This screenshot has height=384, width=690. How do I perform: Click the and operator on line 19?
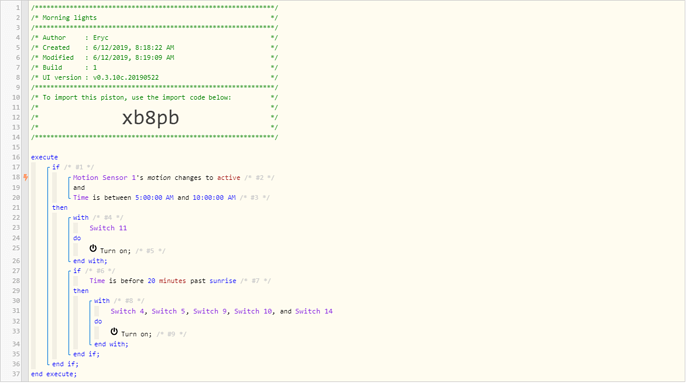point(79,188)
